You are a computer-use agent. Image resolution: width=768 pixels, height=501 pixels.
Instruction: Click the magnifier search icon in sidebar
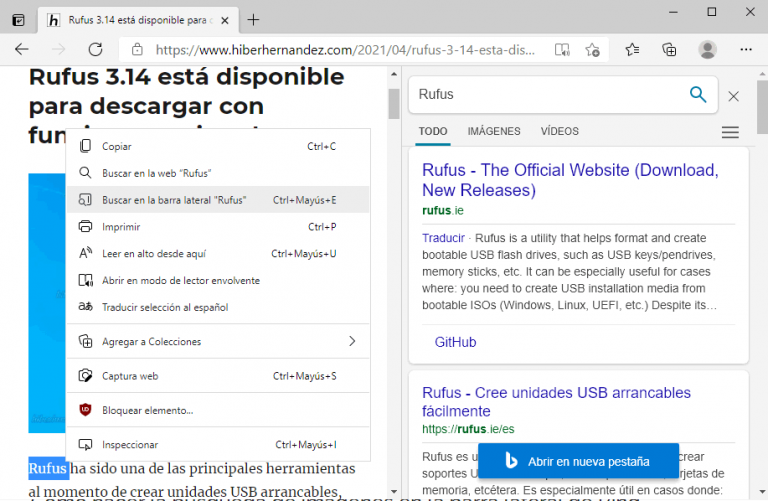tap(698, 95)
